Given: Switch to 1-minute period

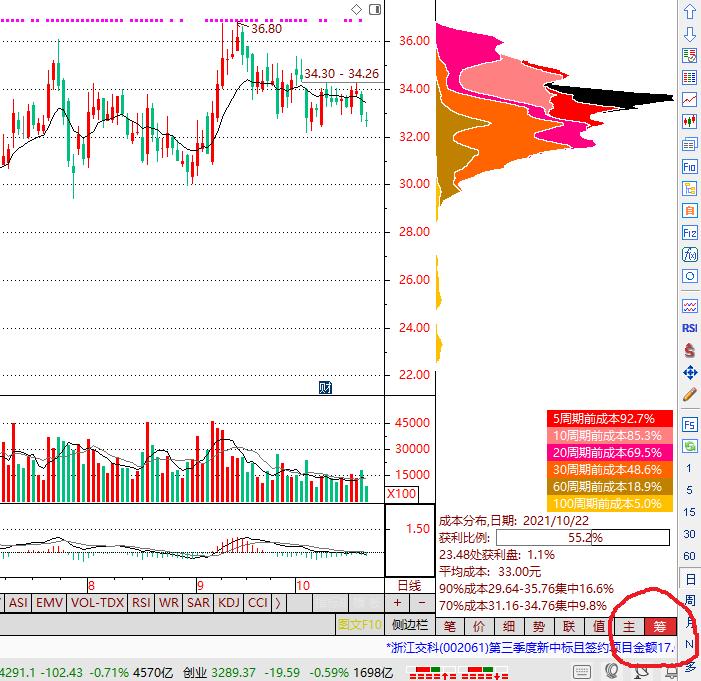Looking at the screenshot, I should [x=689, y=468].
